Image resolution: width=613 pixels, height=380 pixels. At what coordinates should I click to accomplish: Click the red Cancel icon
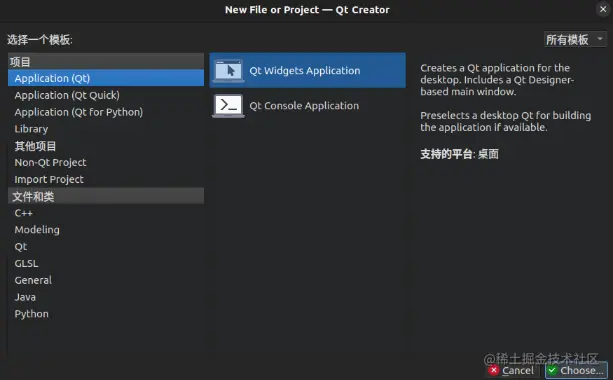(x=494, y=370)
